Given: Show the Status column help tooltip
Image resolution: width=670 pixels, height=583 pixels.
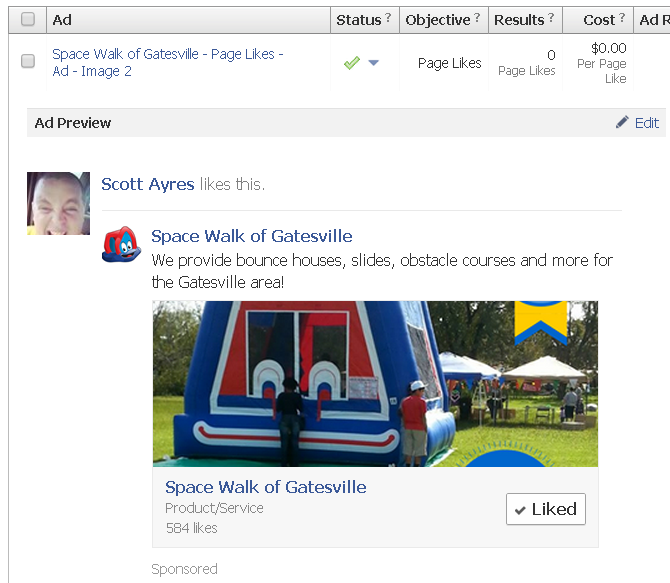Looking at the screenshot, I should point(388,17).
